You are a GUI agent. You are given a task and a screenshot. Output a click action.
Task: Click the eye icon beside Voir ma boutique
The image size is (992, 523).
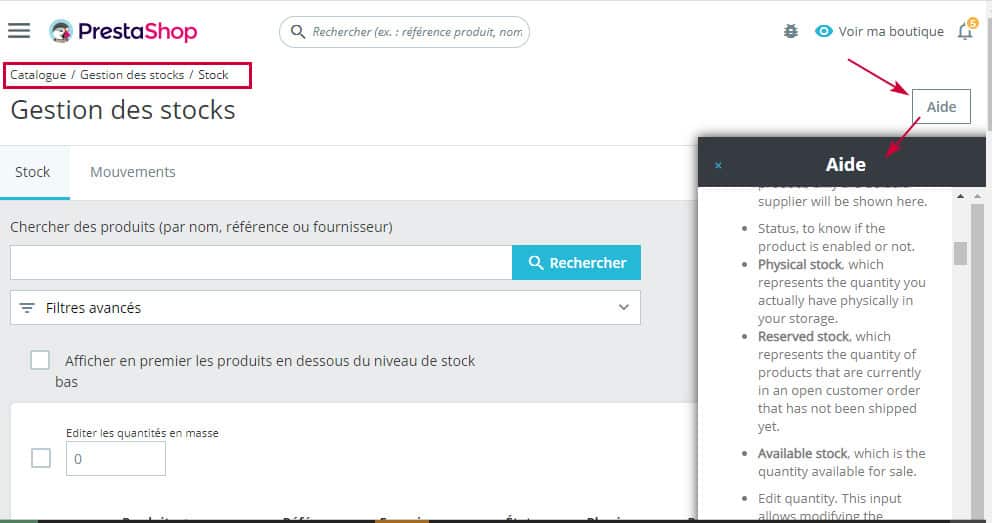click(x=824, y=31)
